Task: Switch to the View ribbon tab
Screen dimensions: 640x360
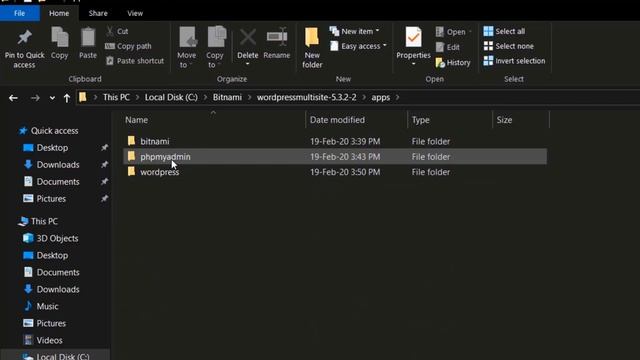Action: coord(135,13)
